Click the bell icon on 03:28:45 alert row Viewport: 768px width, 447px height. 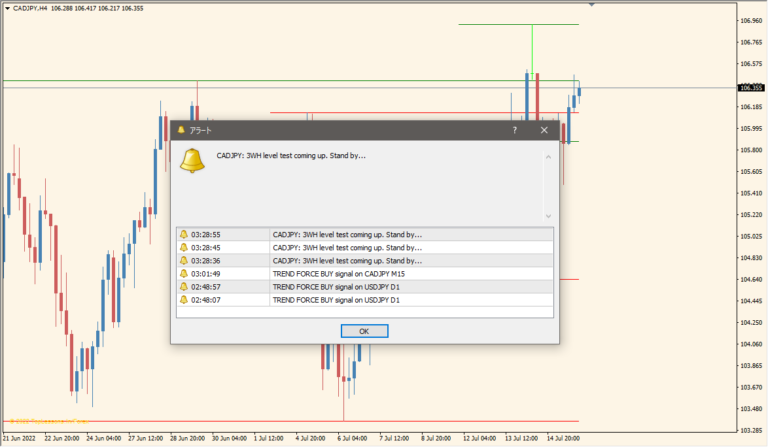click(x=184, y=247)
